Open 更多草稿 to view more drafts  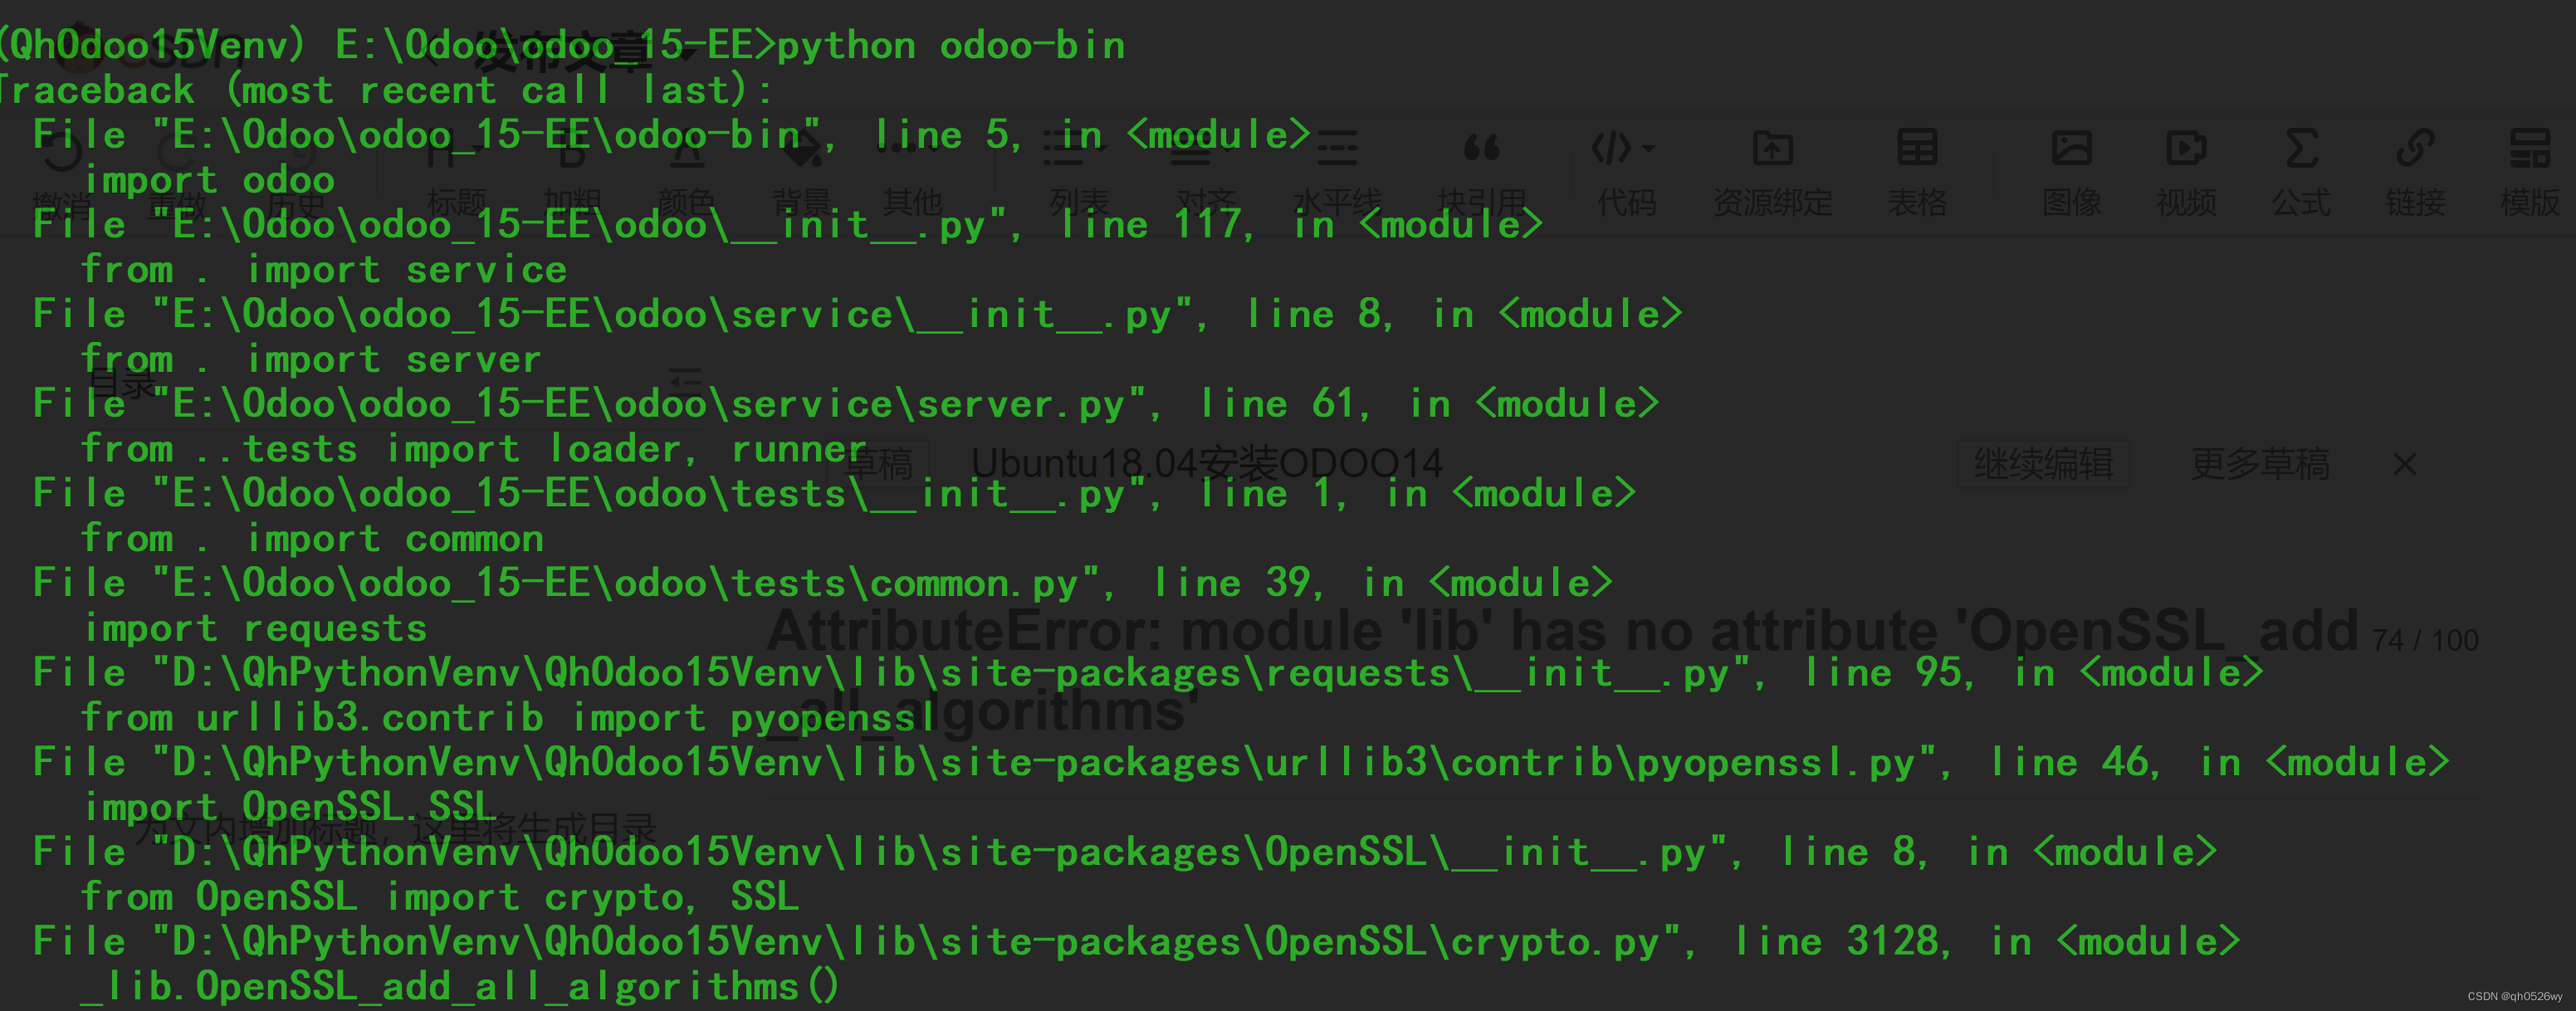2258,463
